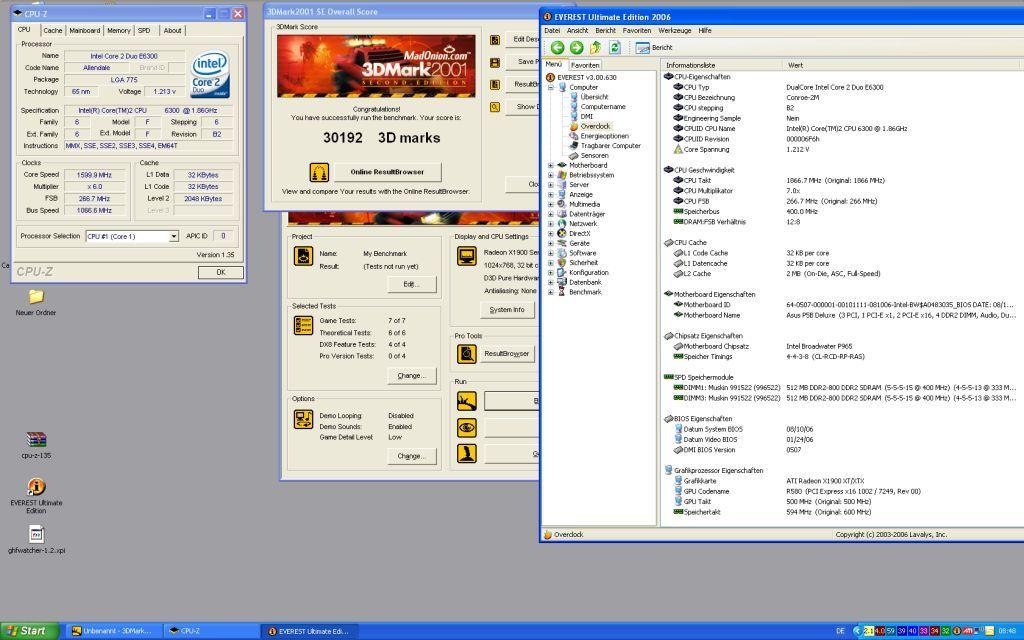Viewport: 1024px width, 640px height.
Task: Switch to the Cache tab in CPU-Z
Action: 52,31
